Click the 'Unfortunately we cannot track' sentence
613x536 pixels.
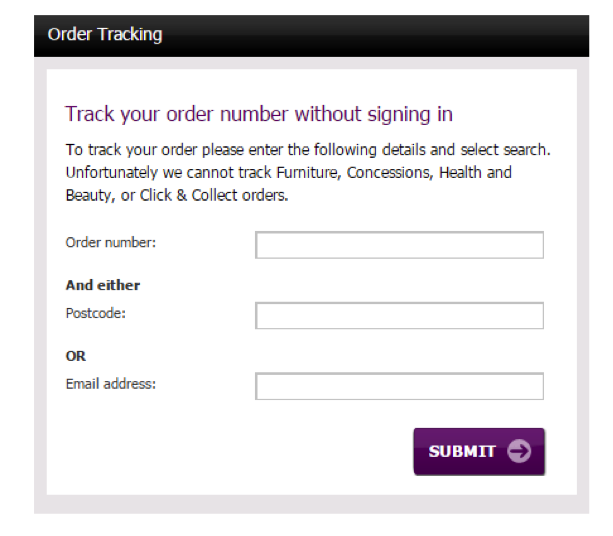289,184
